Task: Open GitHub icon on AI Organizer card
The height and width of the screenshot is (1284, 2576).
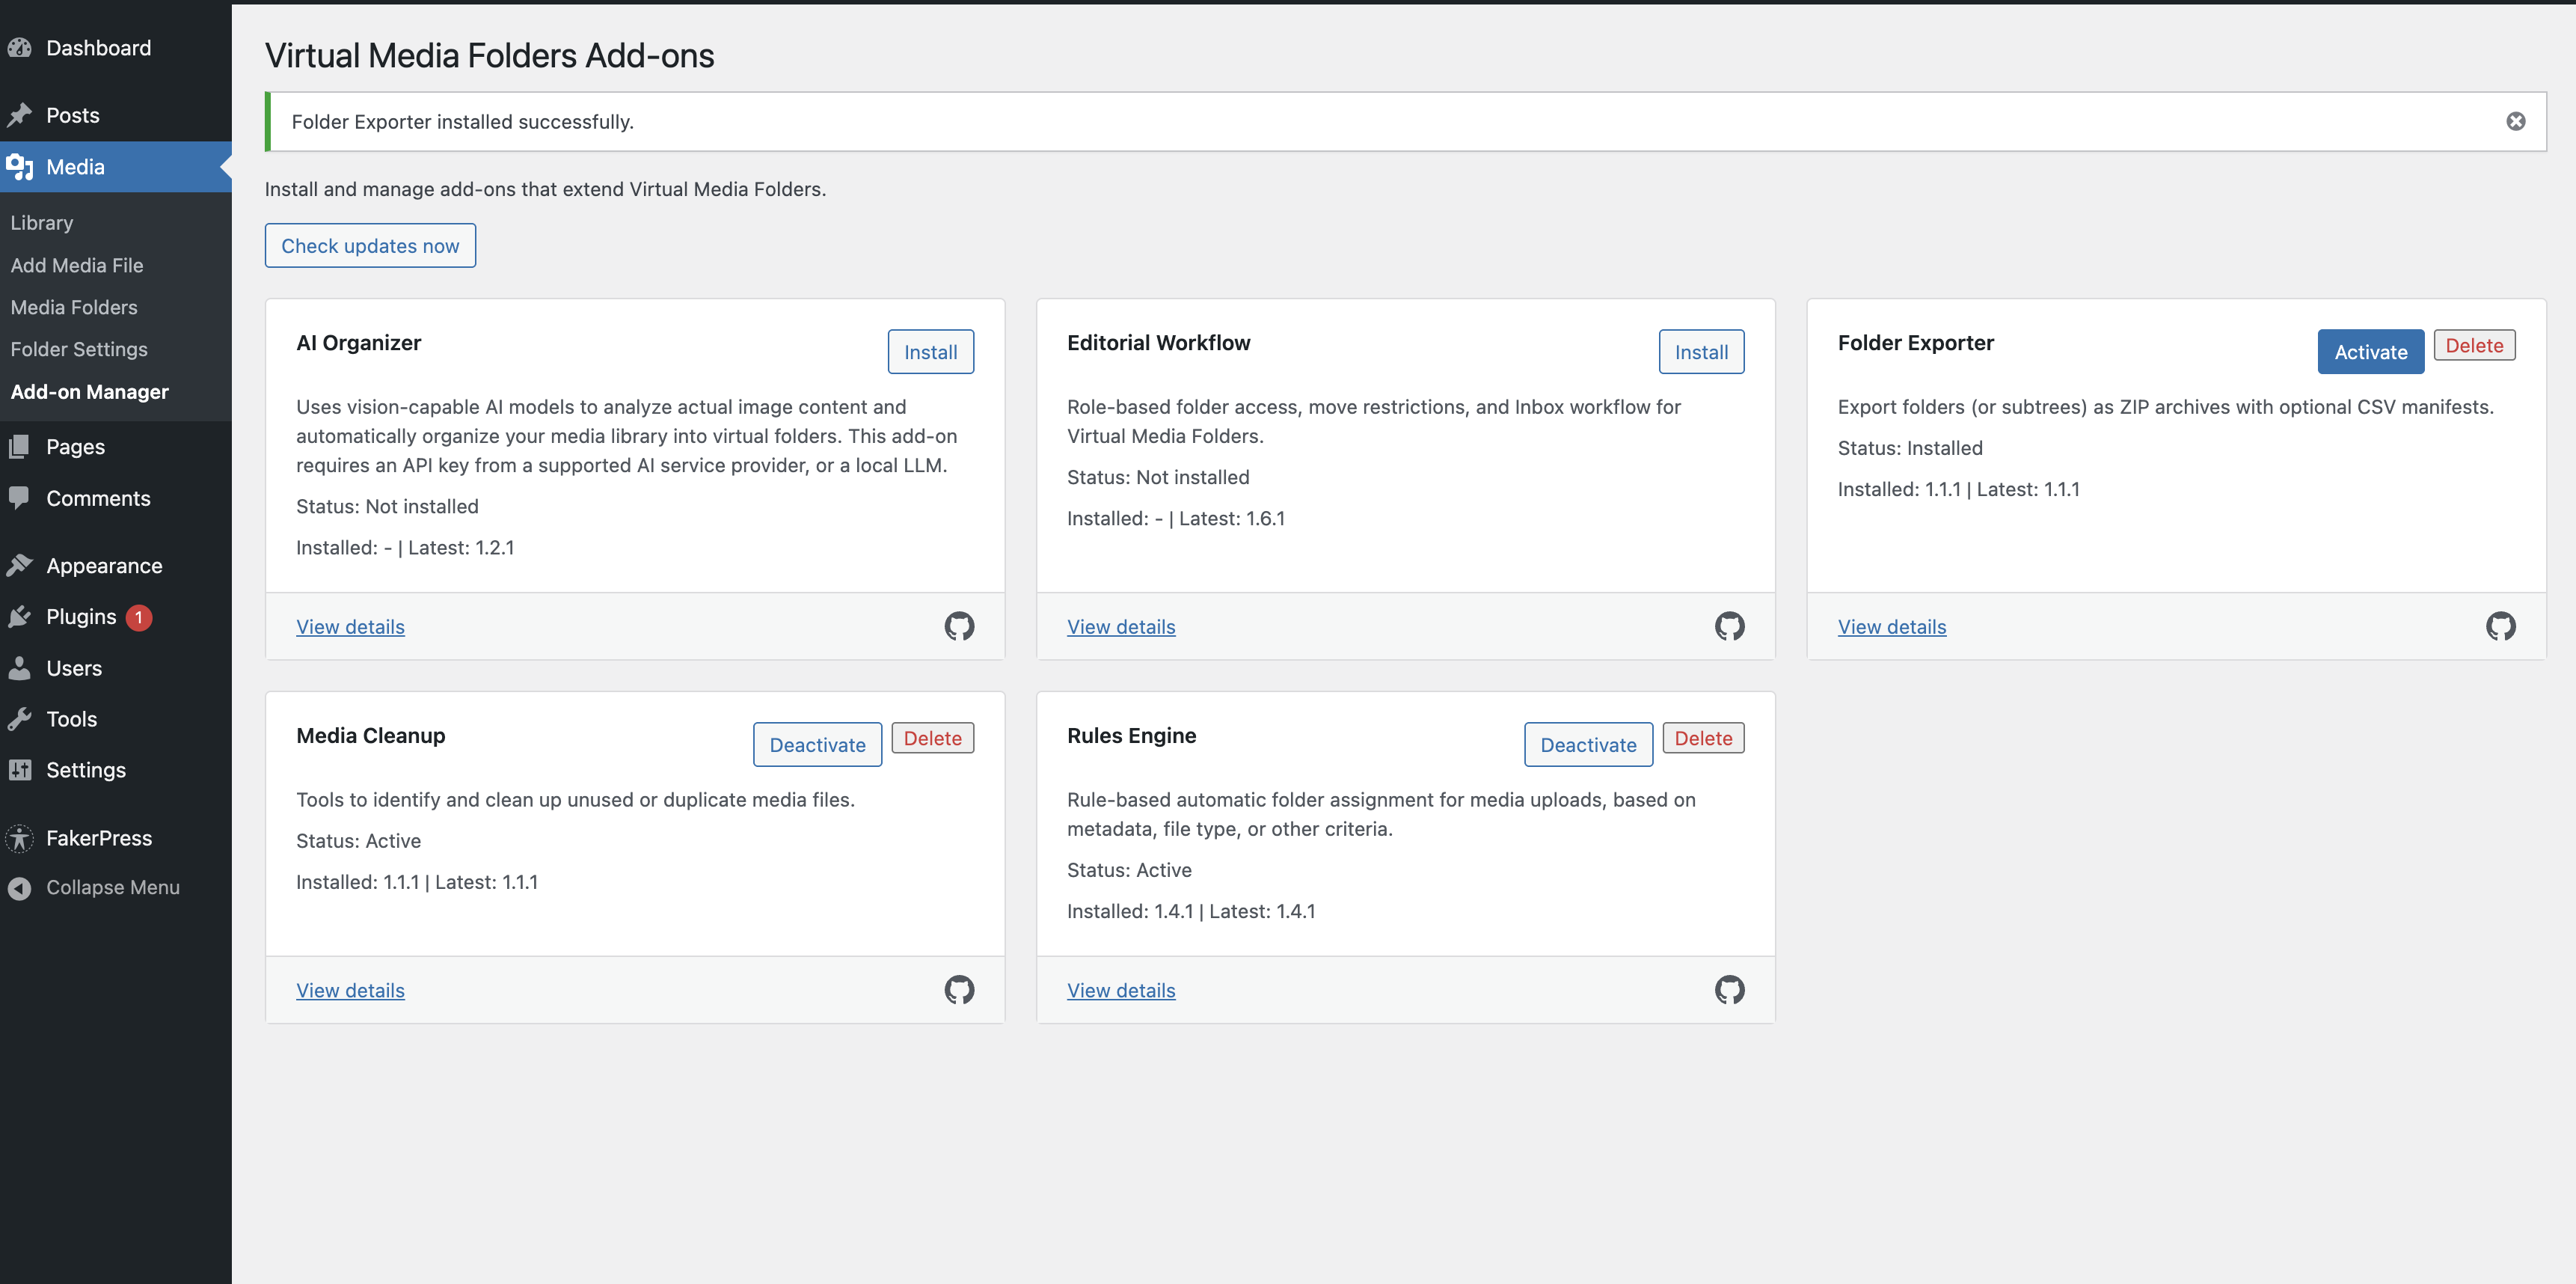Action: pyautogui.click(x=959, y=626)
